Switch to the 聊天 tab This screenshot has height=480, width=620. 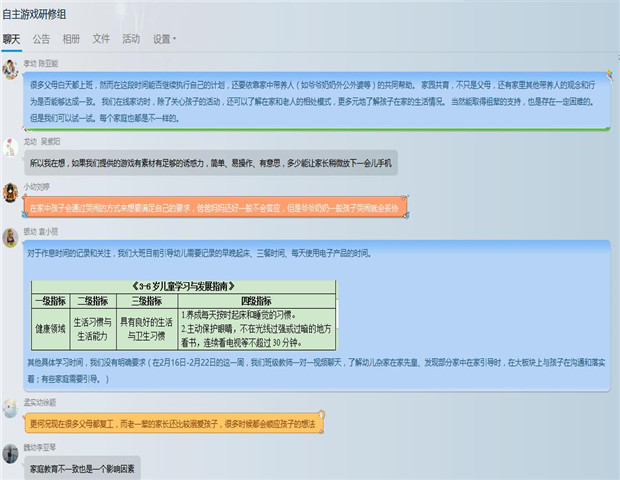point(11,39)
